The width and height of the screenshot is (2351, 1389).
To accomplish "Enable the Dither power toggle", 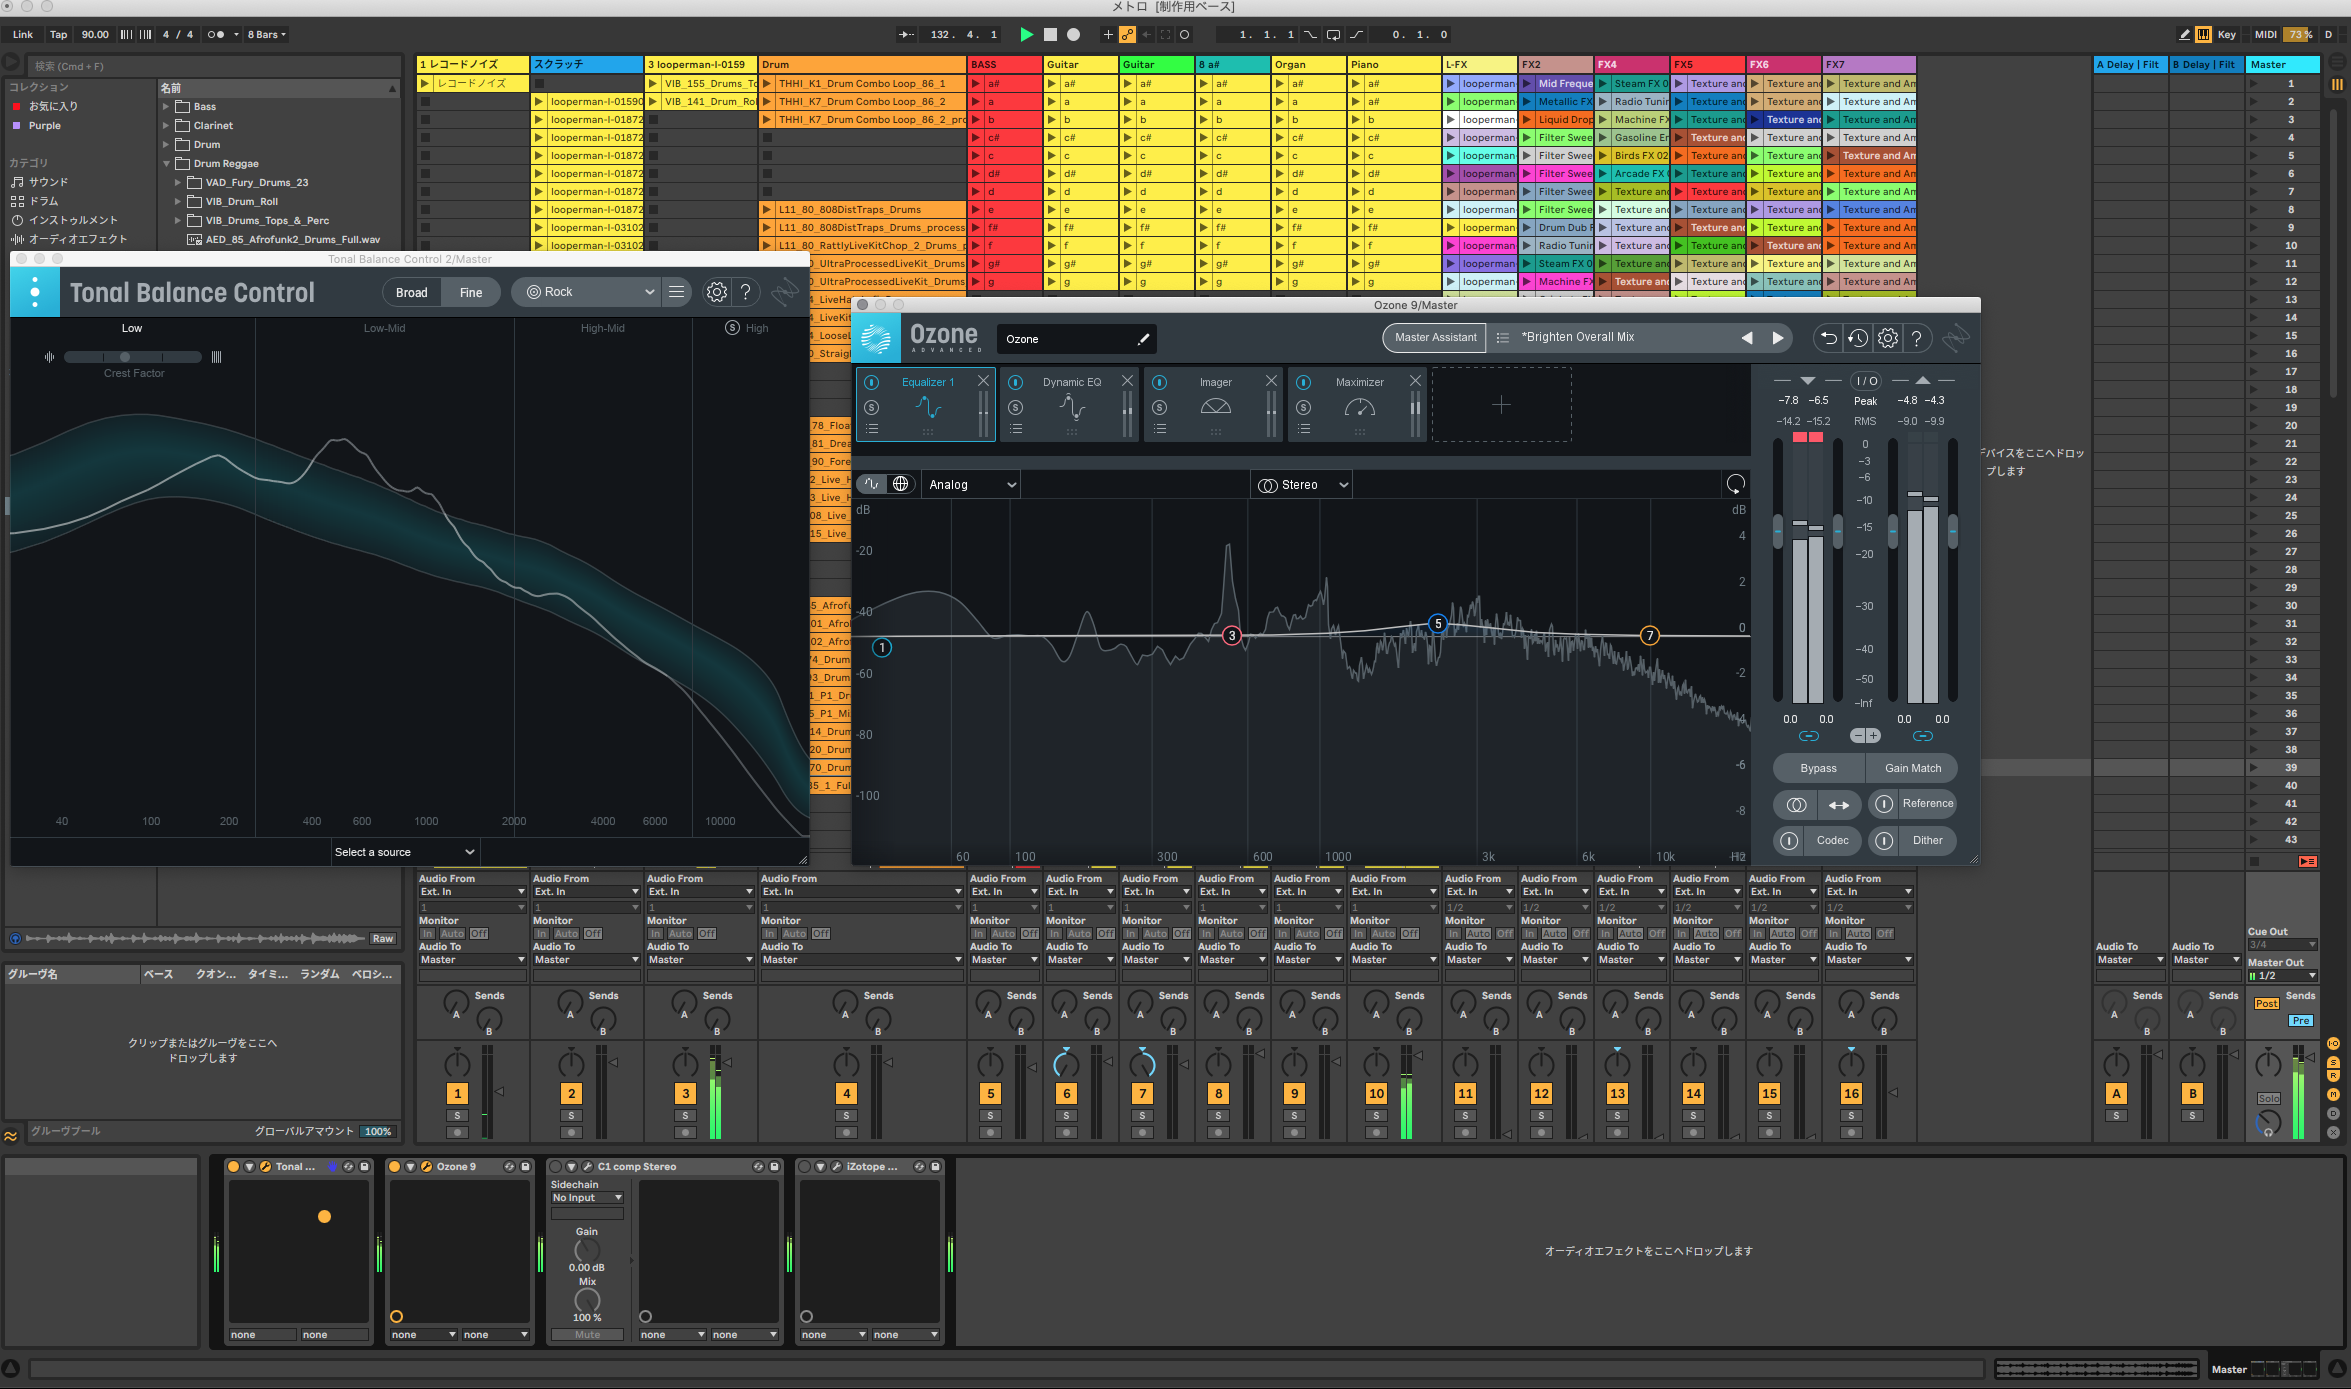I will click(1883, 841).
